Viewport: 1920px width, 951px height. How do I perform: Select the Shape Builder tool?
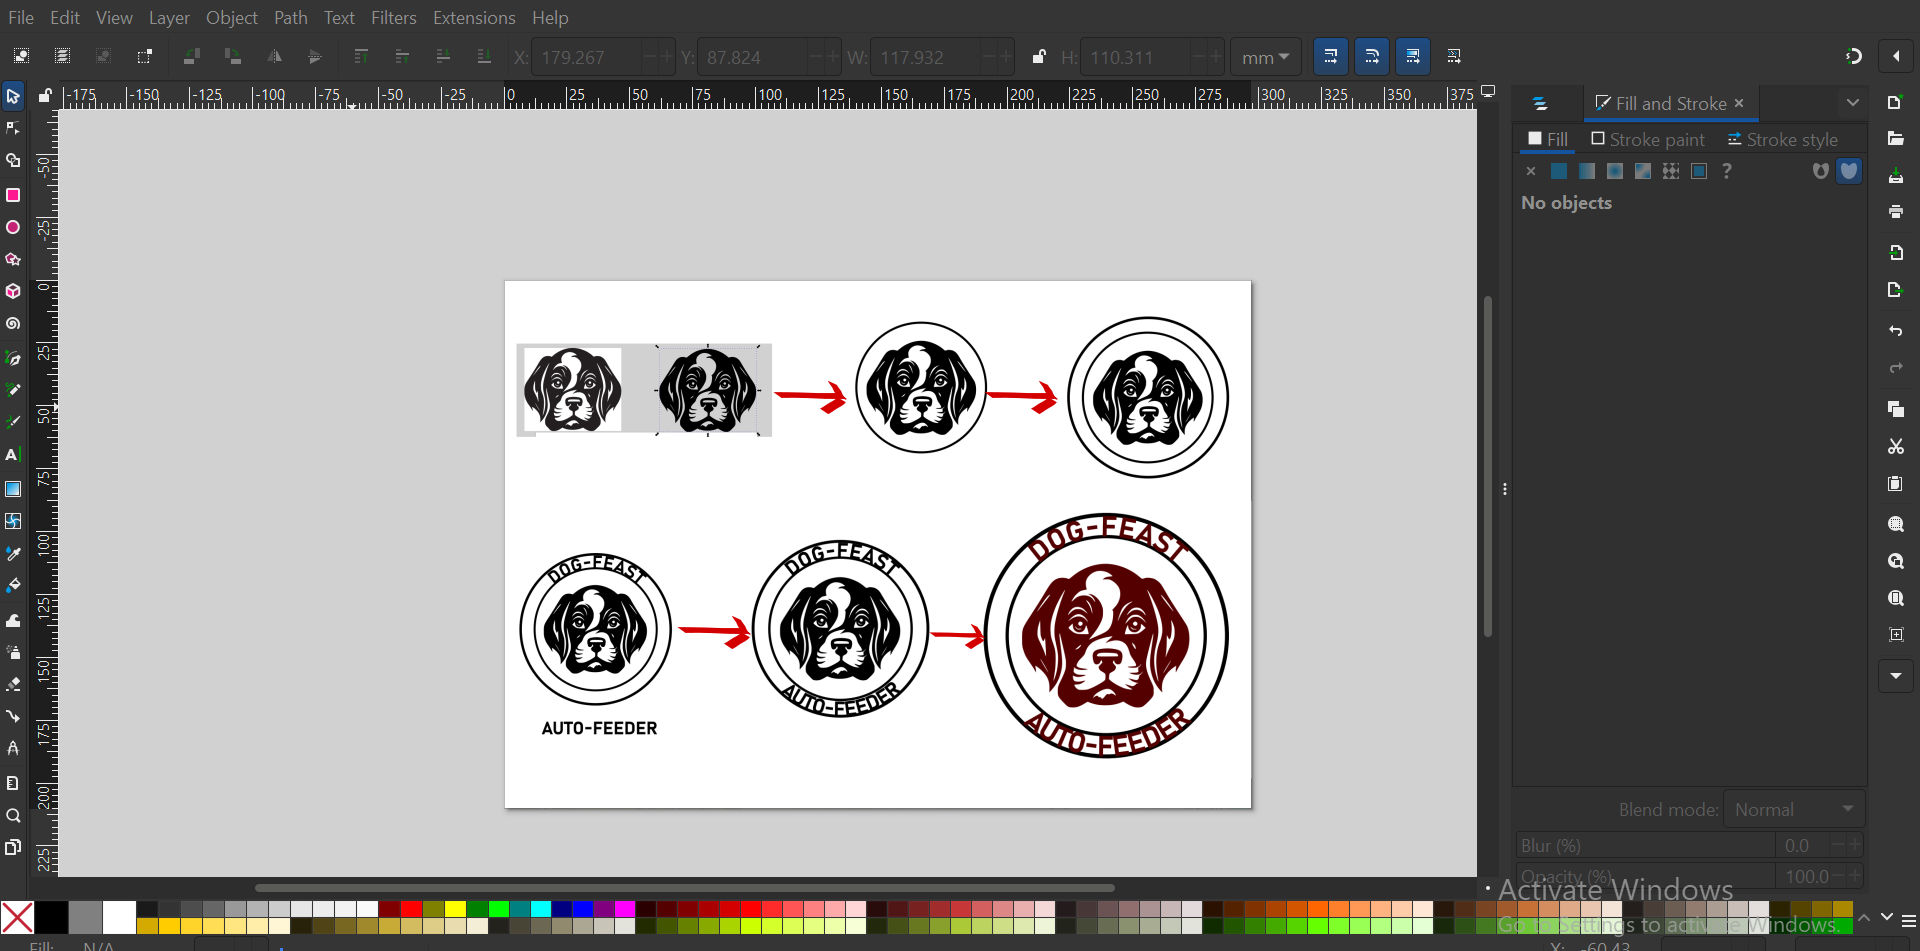tap(13, 160)
